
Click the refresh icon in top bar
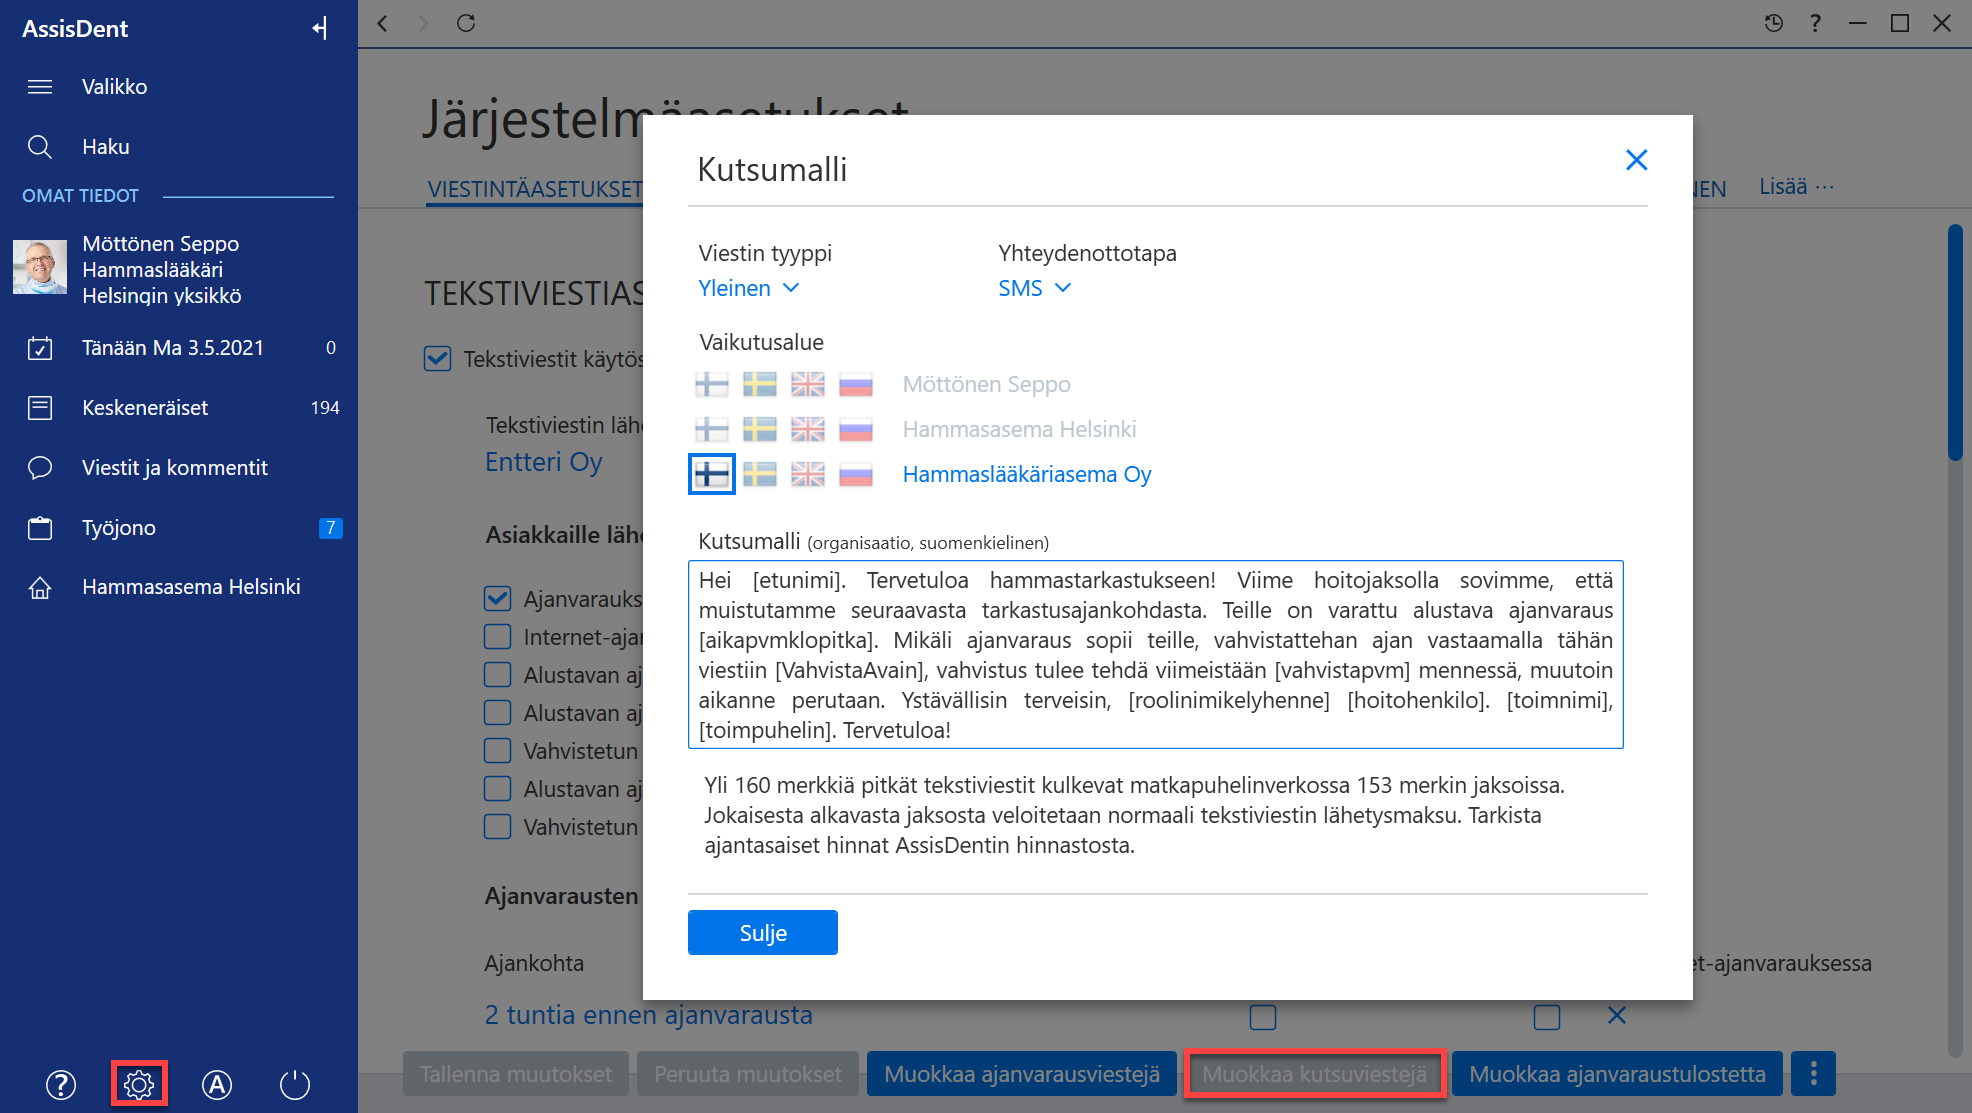click(x=466, y=23)
